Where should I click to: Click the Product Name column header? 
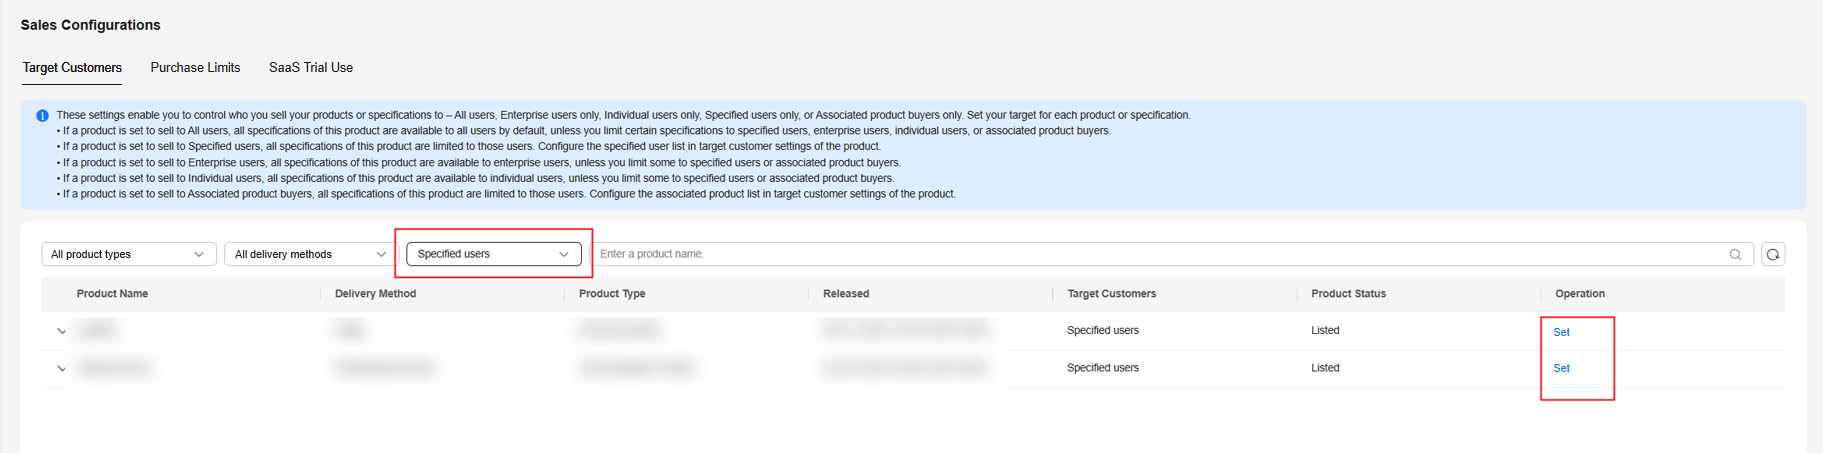pyautogui.click(x=112, y=294)
